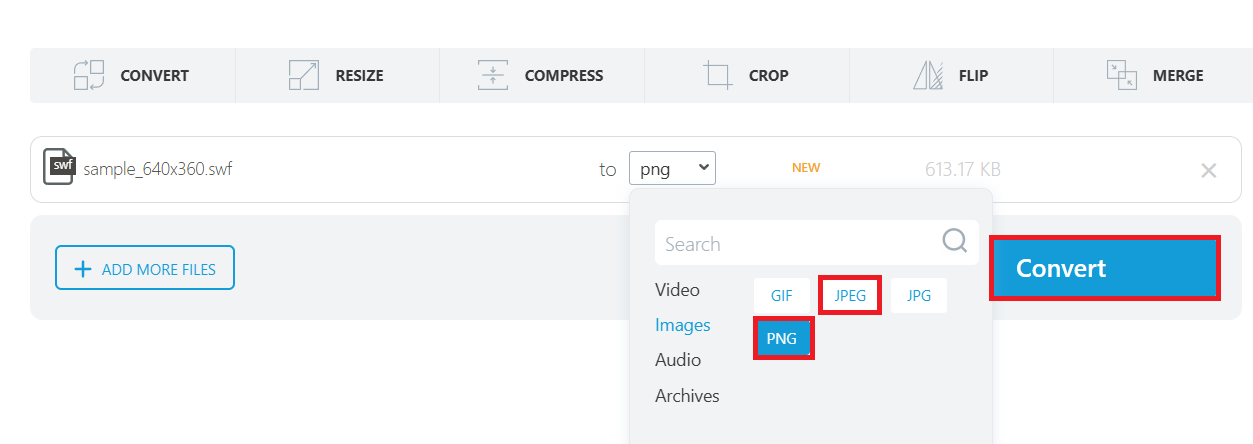Choose PNG as output format
The image size is (1253, 444).
click(x=782, y=339)
